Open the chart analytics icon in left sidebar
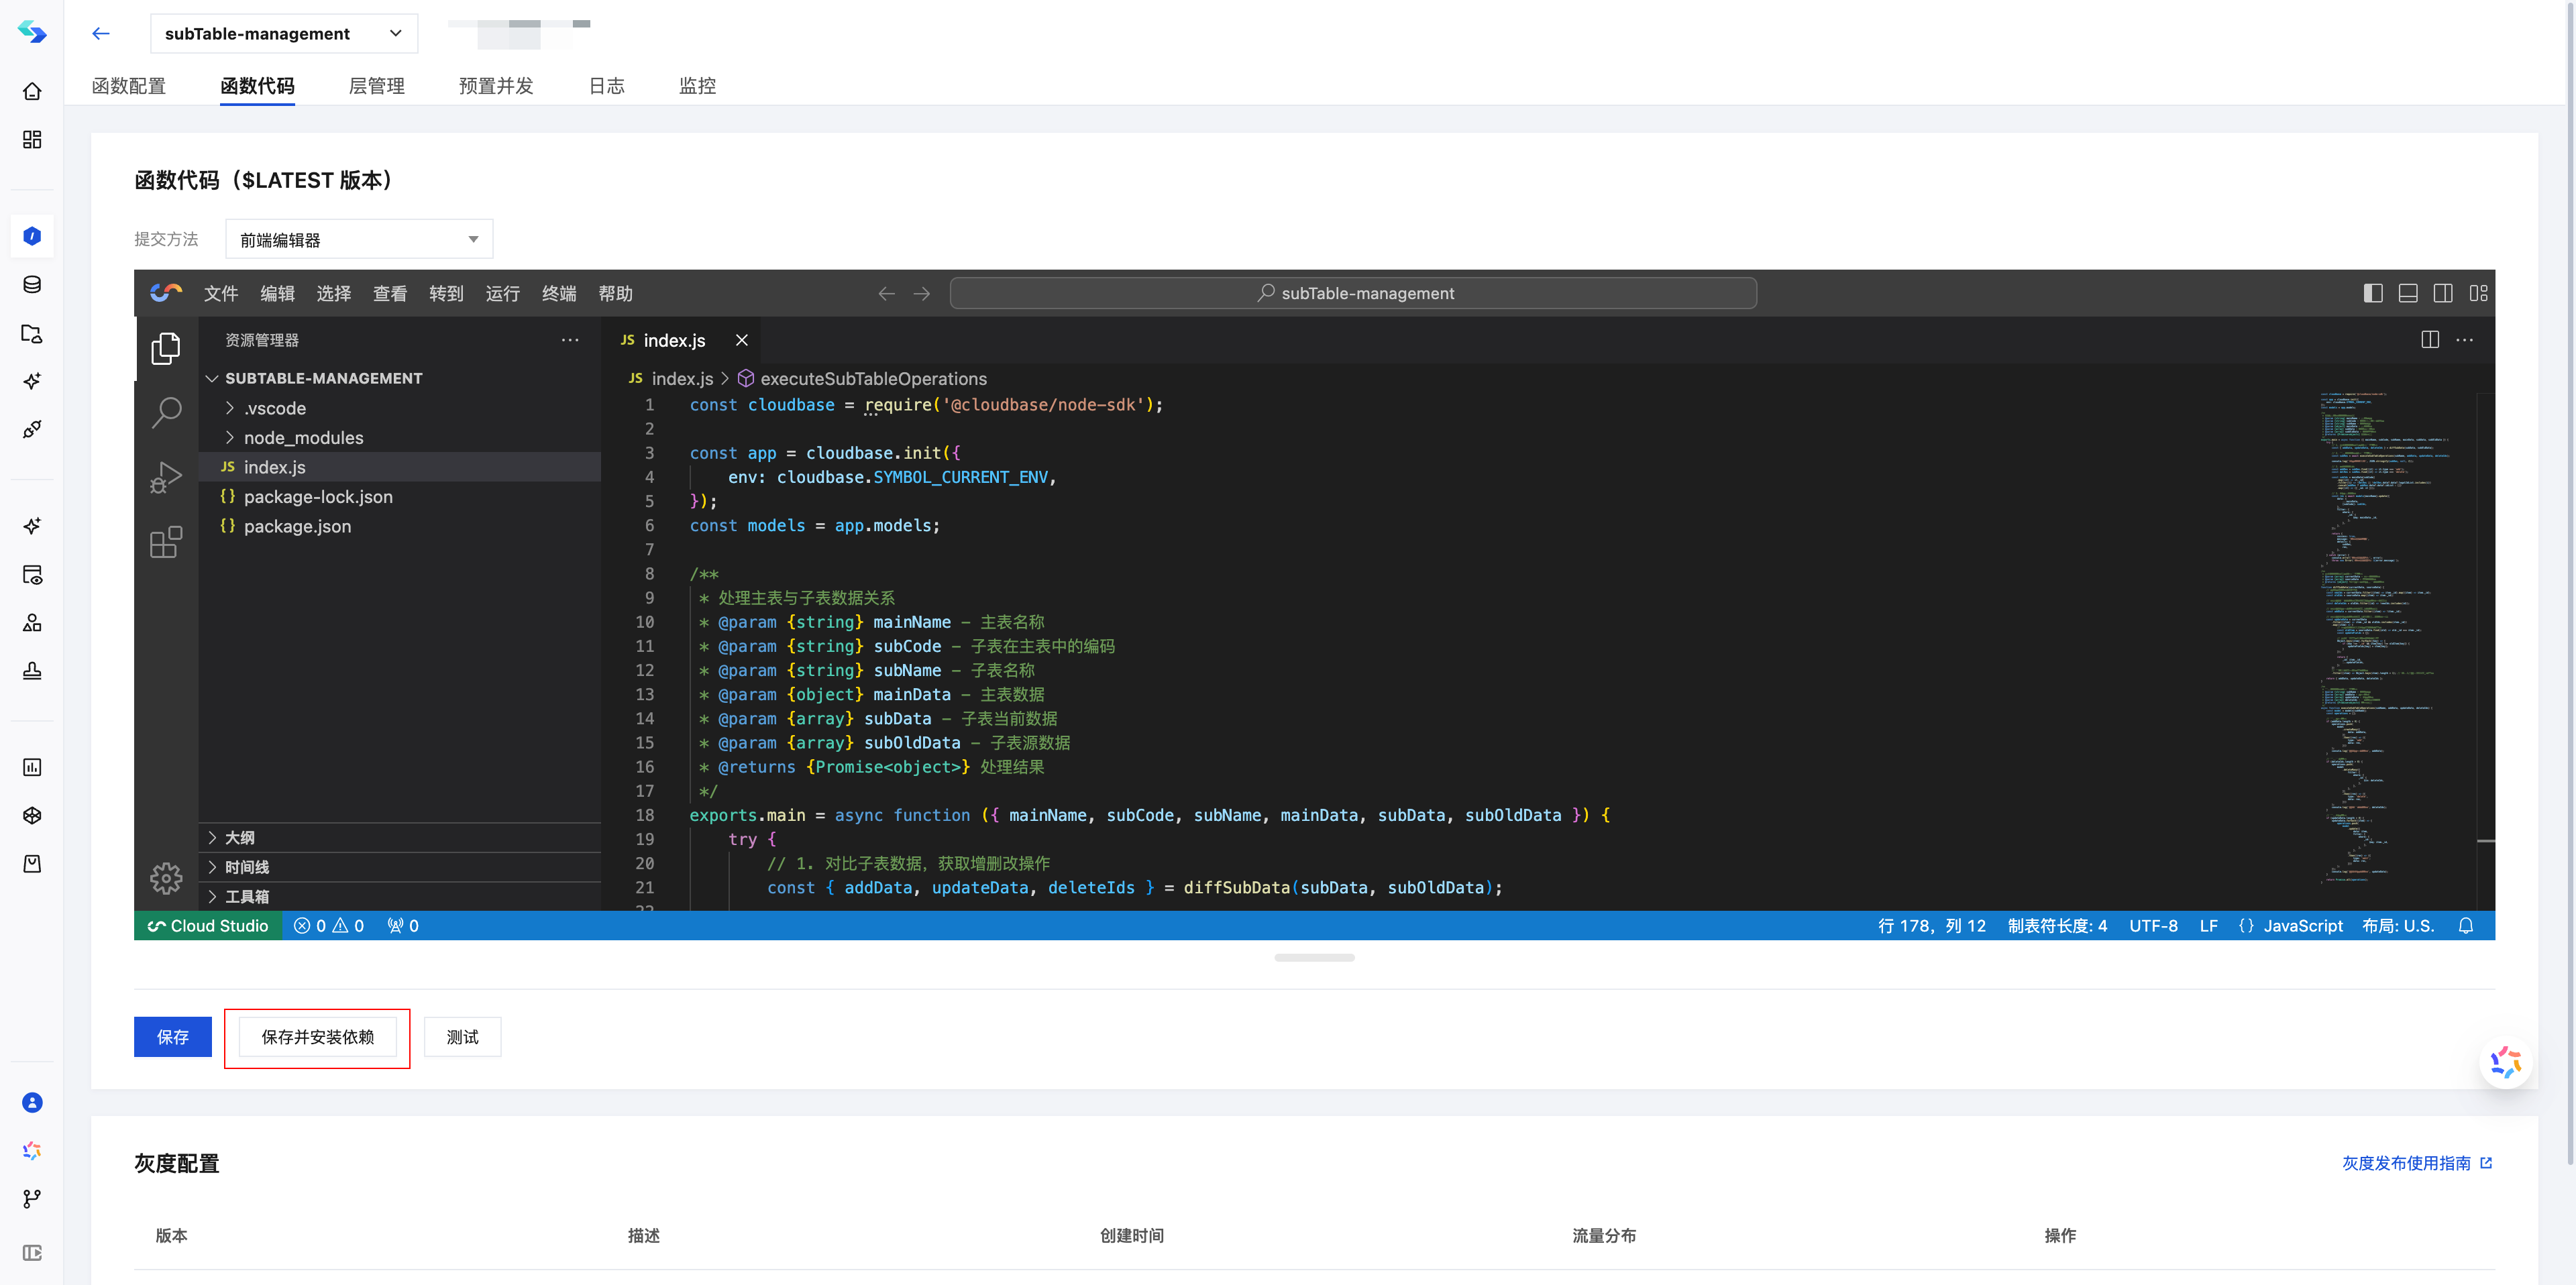 pos(32,767)
